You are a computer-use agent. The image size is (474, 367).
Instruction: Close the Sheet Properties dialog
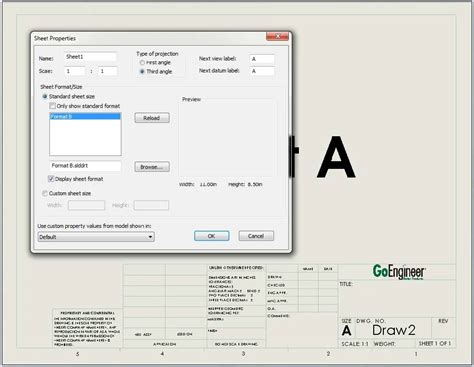click(x=277, y=36)
